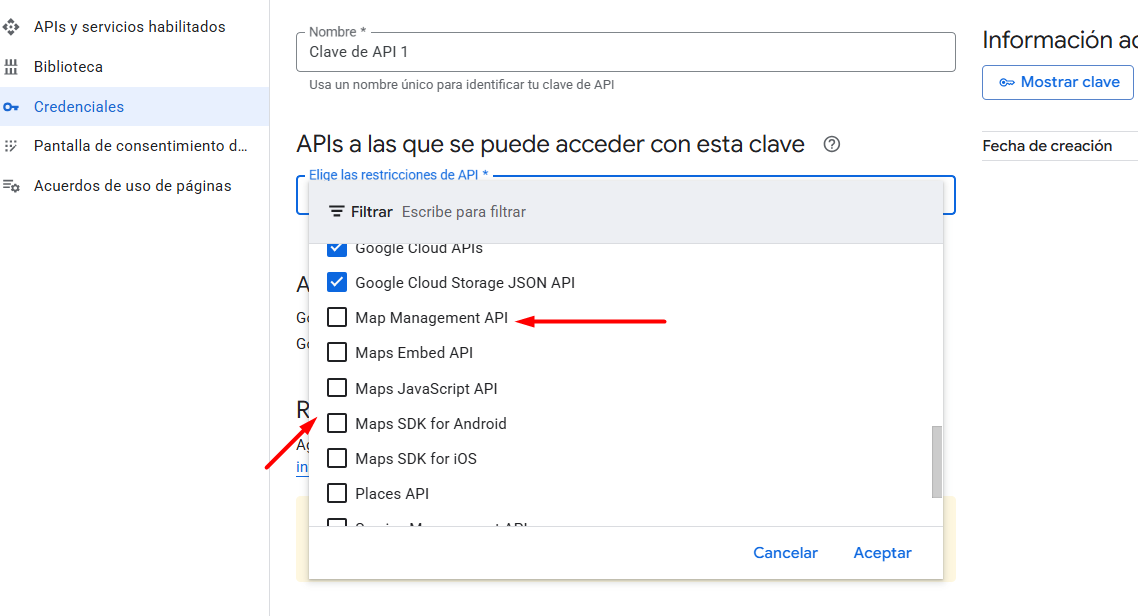Screen dimensions: 1138x616
Task: Open Acuerdos de uso de páginas
Action: [134, 186]
